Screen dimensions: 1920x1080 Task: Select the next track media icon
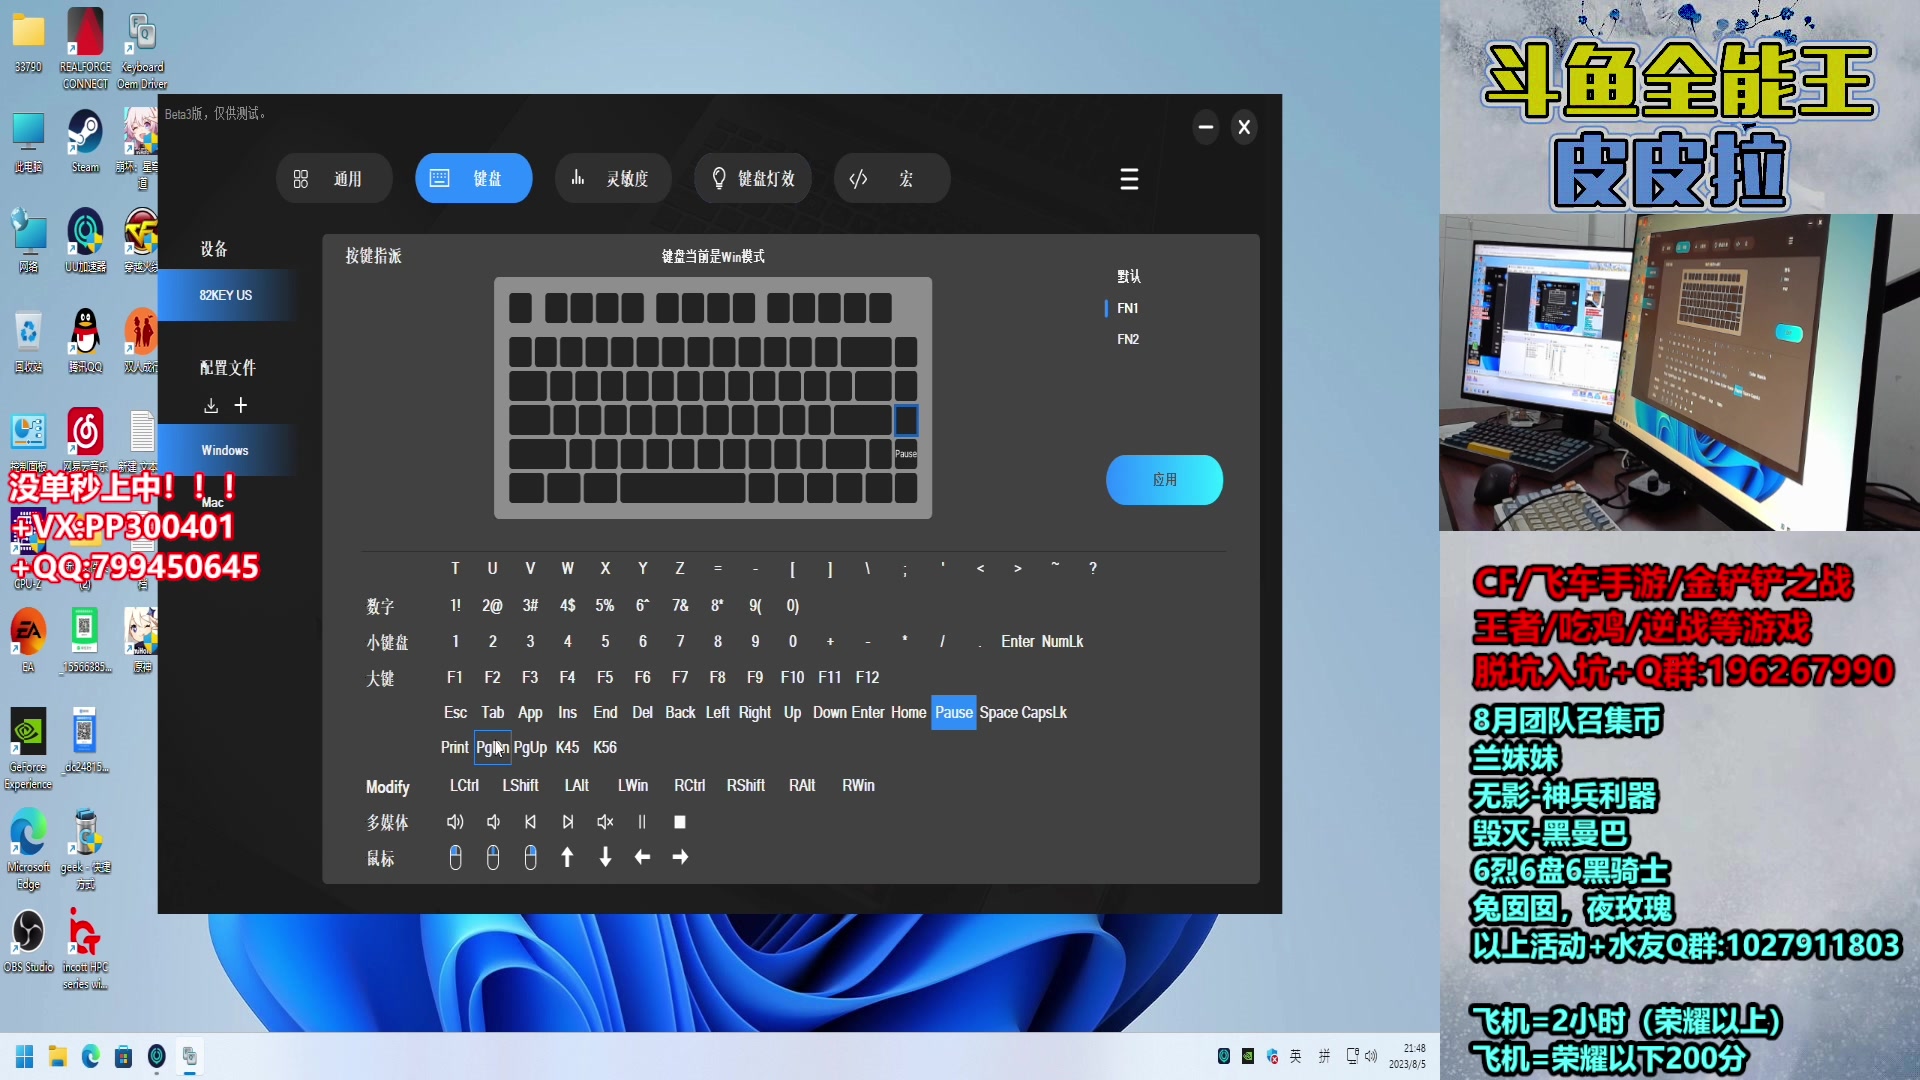568,822
